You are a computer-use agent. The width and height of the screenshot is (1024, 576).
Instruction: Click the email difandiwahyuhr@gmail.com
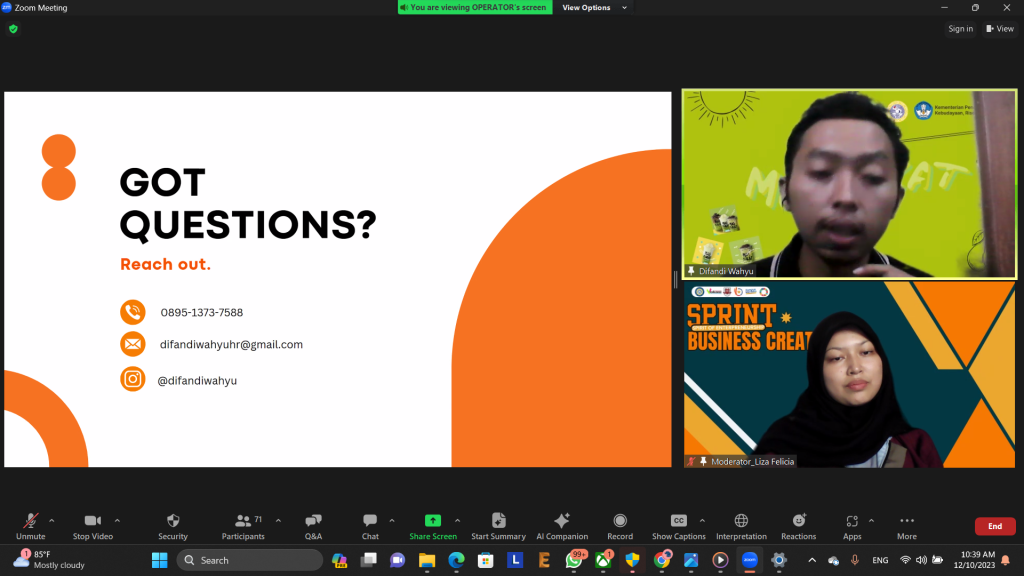tap(231, 344)
